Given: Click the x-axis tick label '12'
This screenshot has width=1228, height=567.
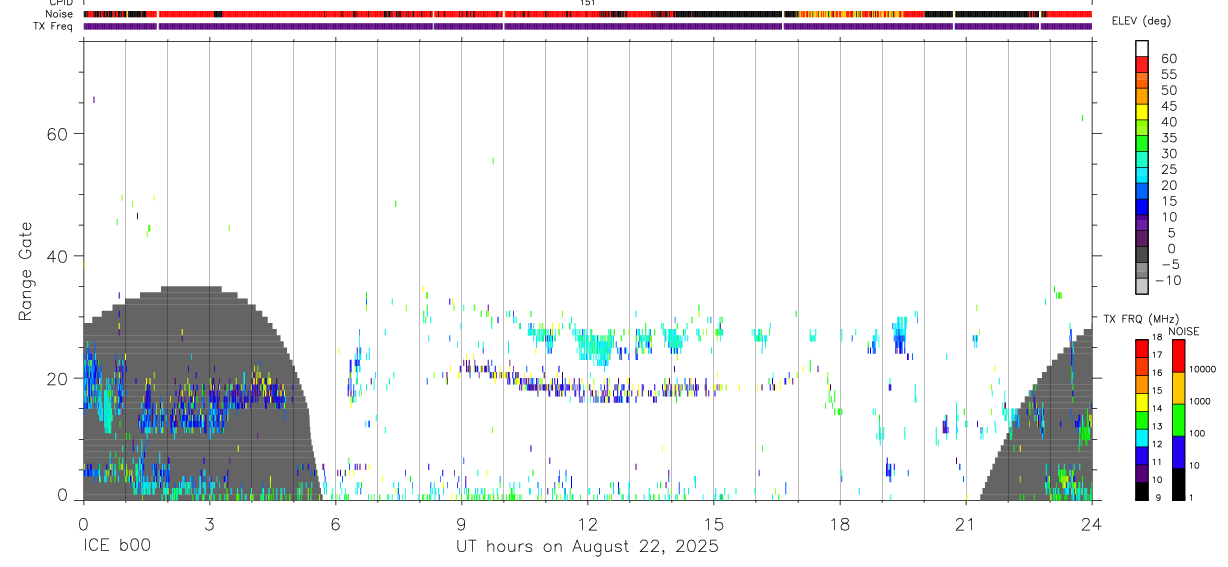Looking at the screenshot, I should tap(587, 524).
